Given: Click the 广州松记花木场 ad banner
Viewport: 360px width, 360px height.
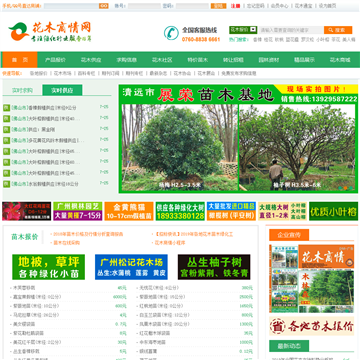Looking at the screenshot, I should tap(131, 267).
